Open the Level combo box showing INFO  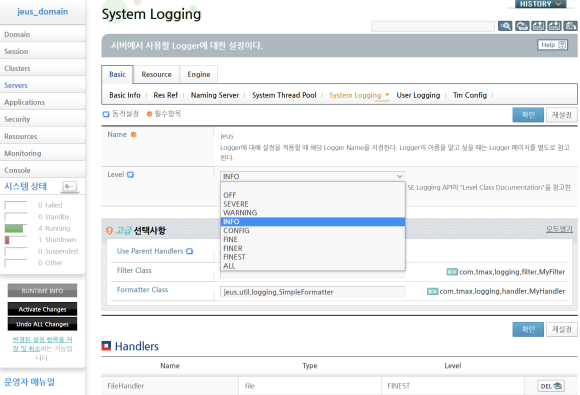[313, 176]
